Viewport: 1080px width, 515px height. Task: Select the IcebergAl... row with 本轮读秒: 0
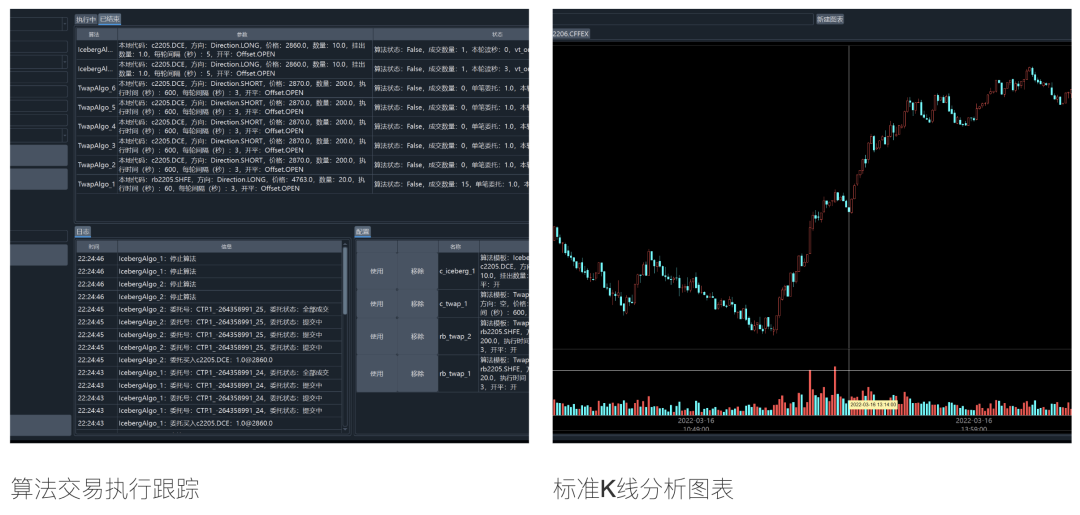coord(302,49)
